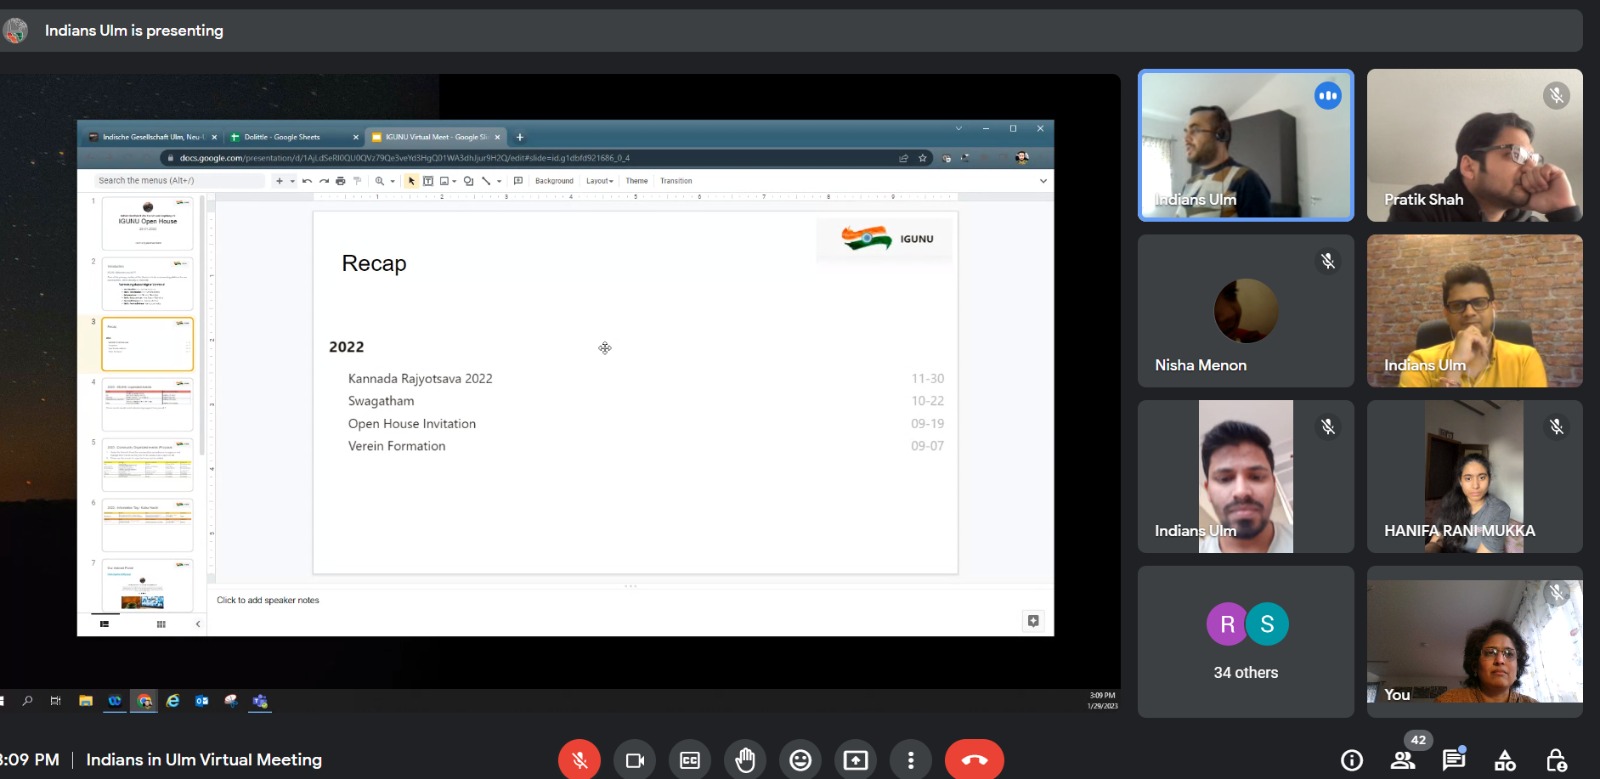1600x779 pixels.
Task: Click the Paint format icon
Action: click(357, 181)
